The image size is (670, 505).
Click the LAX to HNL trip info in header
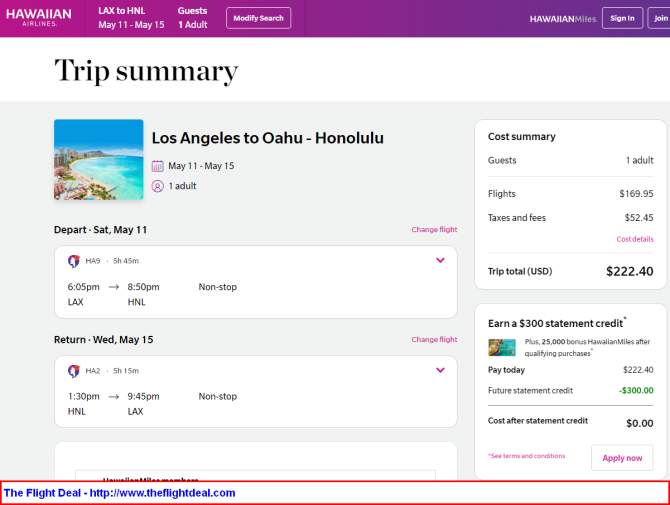(131, 18)
